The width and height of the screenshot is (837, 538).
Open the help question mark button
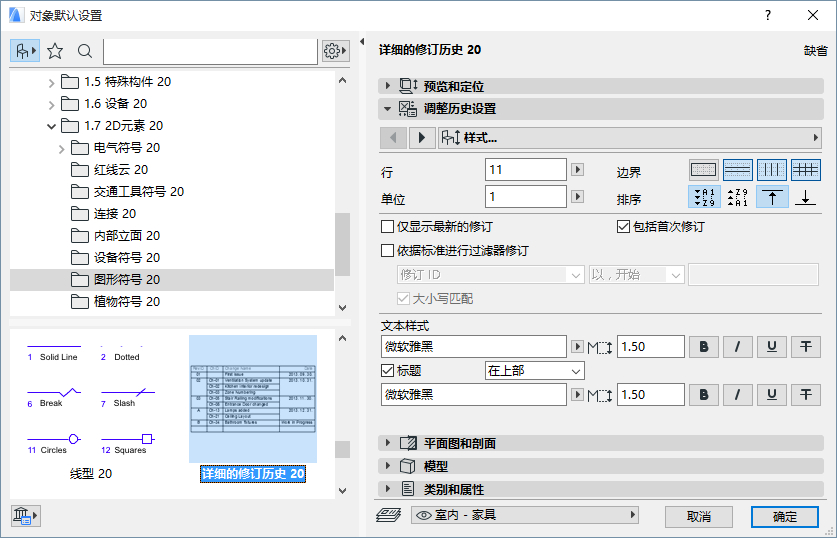[x=768, y=15]
